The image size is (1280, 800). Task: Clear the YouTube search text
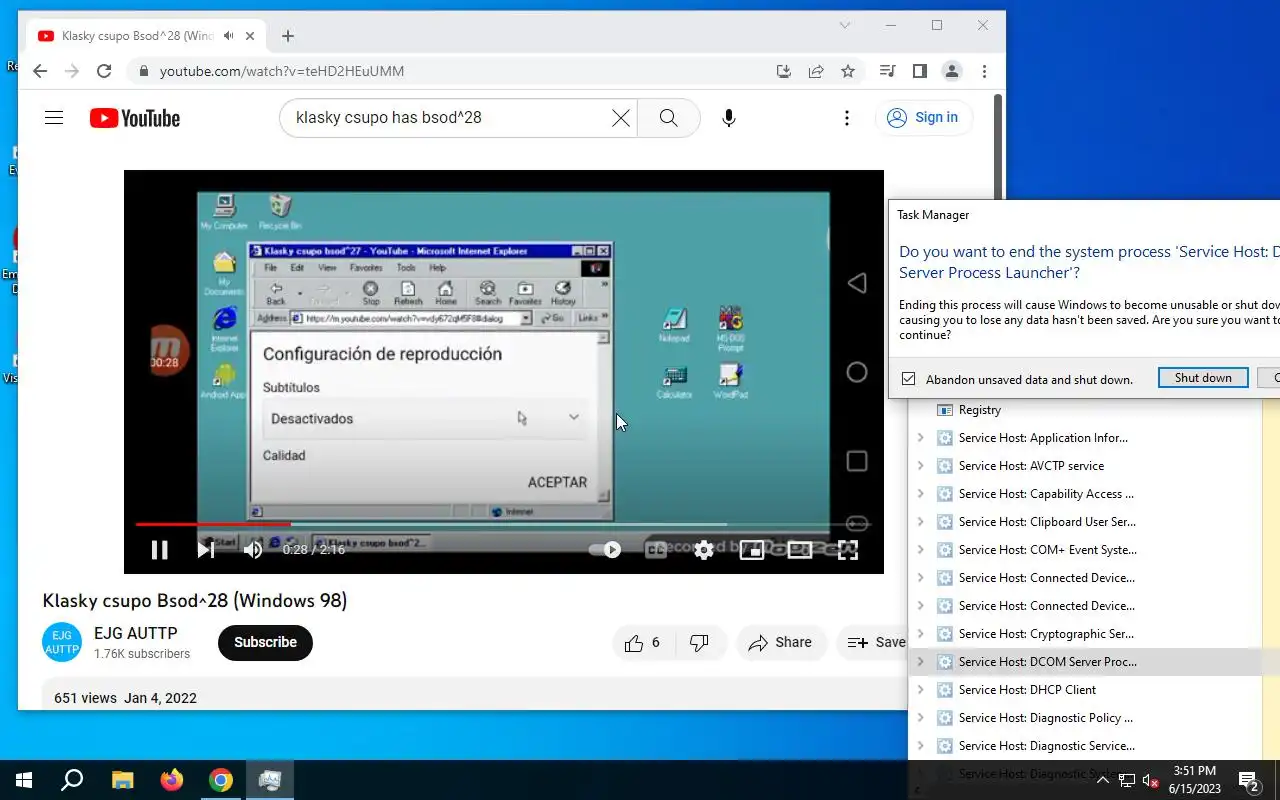click(x=621, y=118)
